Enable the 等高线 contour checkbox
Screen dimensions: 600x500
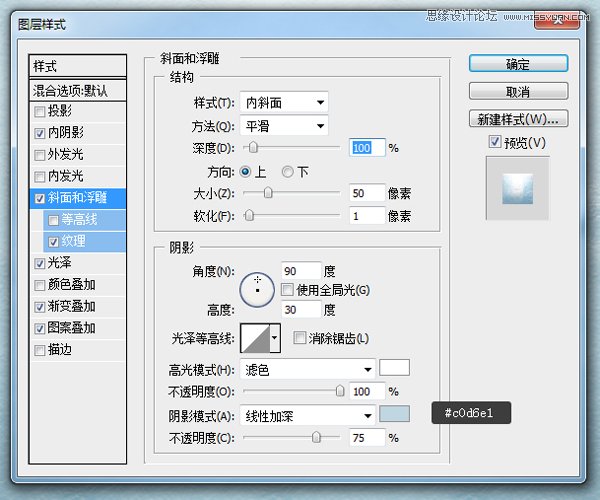coord(53,220)
